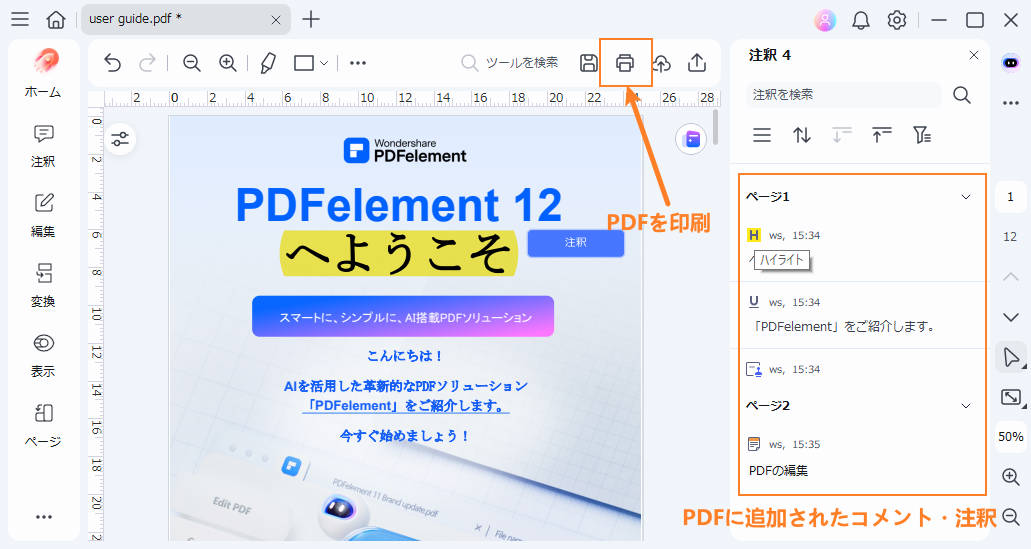This screenshot has height=549, width=1031.
Task: Open the shape tool dropdown arrow
Action: (x=324, y=63)
